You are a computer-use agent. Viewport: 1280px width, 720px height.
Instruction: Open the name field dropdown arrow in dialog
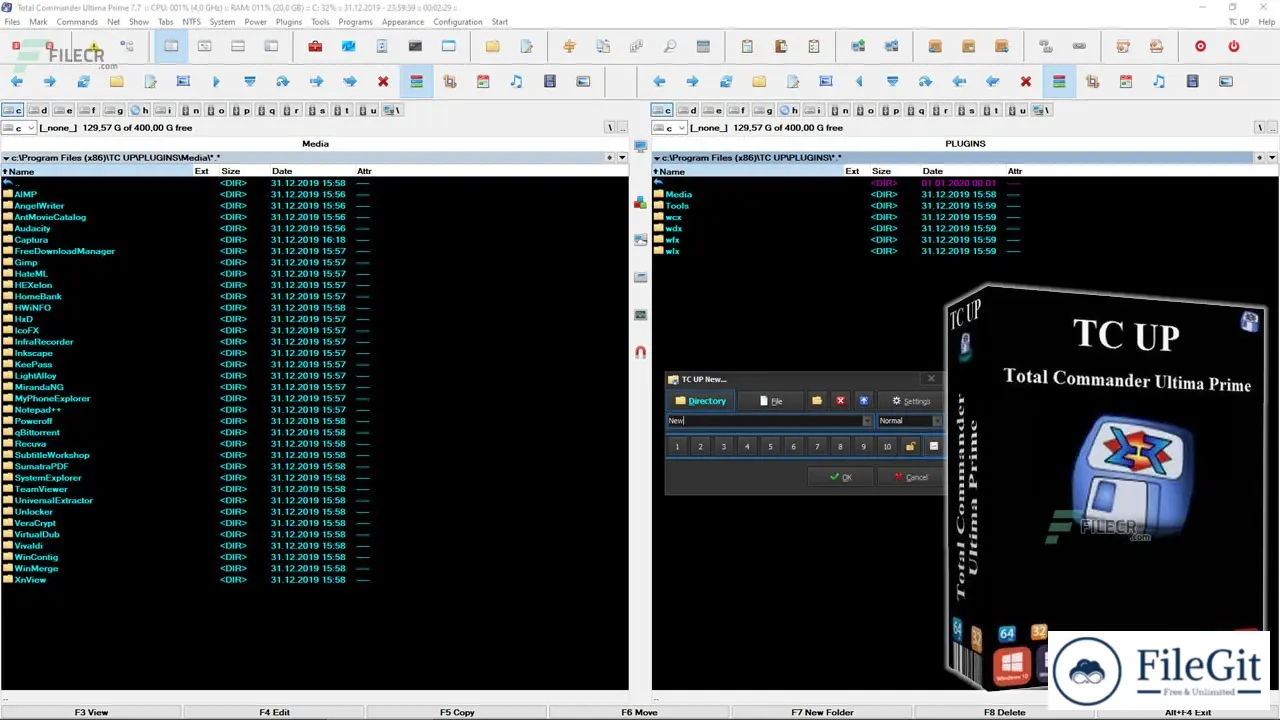point(866,421)
